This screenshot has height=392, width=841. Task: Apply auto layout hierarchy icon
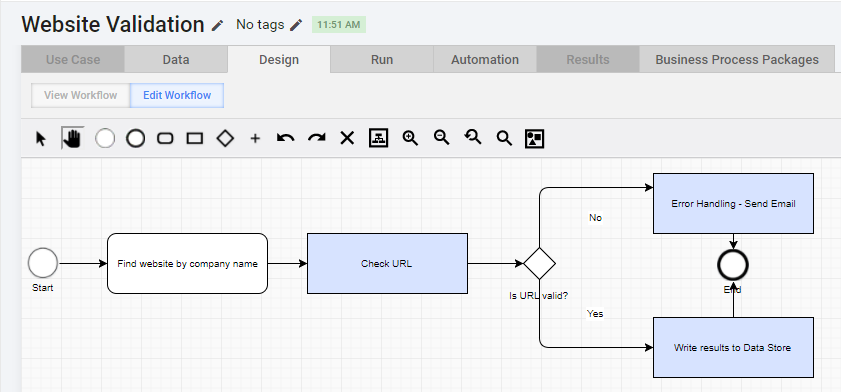click(379, 138)
